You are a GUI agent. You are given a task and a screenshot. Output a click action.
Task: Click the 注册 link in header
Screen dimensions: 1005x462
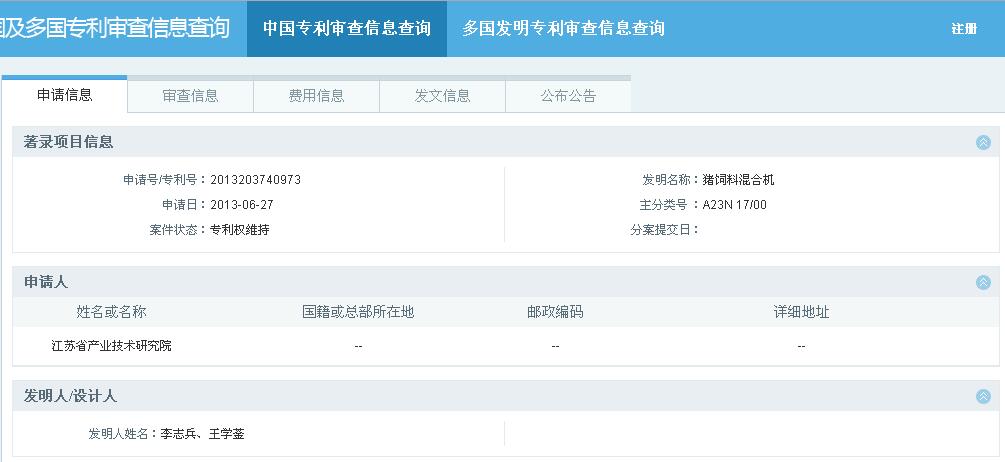[x=963, y=29]
